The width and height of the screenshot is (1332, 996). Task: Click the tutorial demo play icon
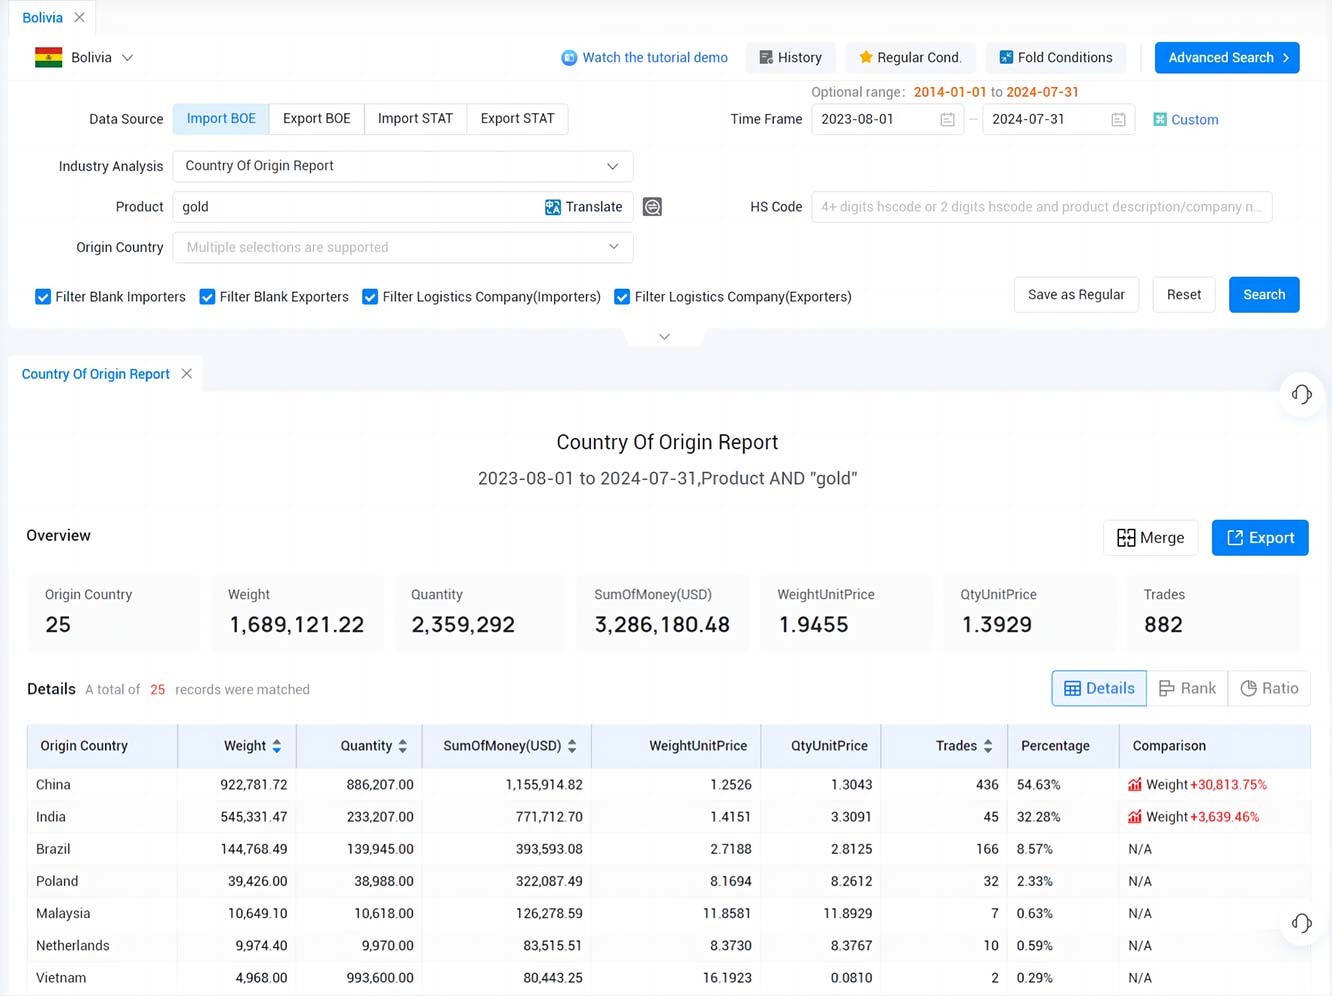coord(569,58)
